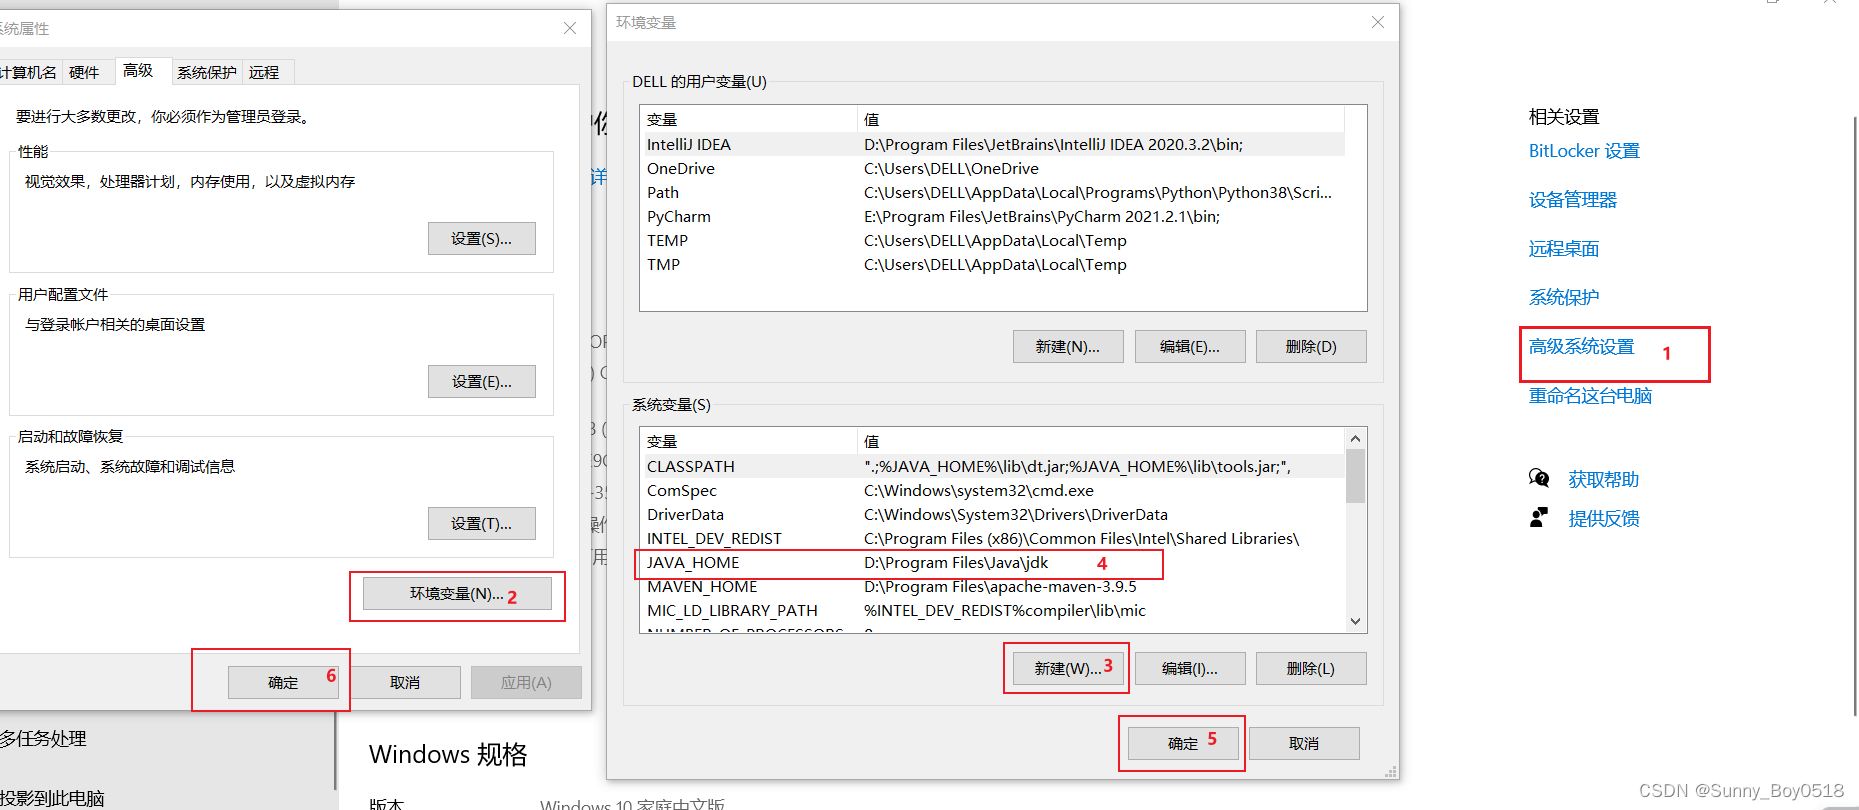Screen dimensions: 1859x810
Task: Open the 系统保护 link in 相关设置
Action: click(x=1563, y=297)
